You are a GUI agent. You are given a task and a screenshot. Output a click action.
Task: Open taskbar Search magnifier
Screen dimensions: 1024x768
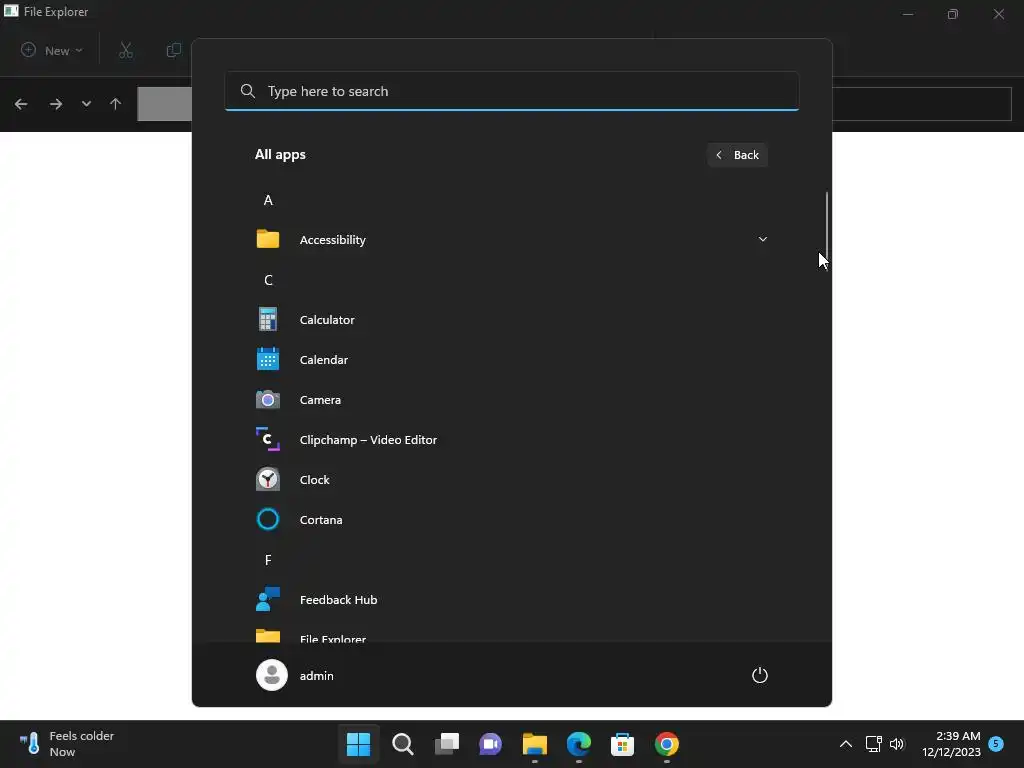(403, 744)
